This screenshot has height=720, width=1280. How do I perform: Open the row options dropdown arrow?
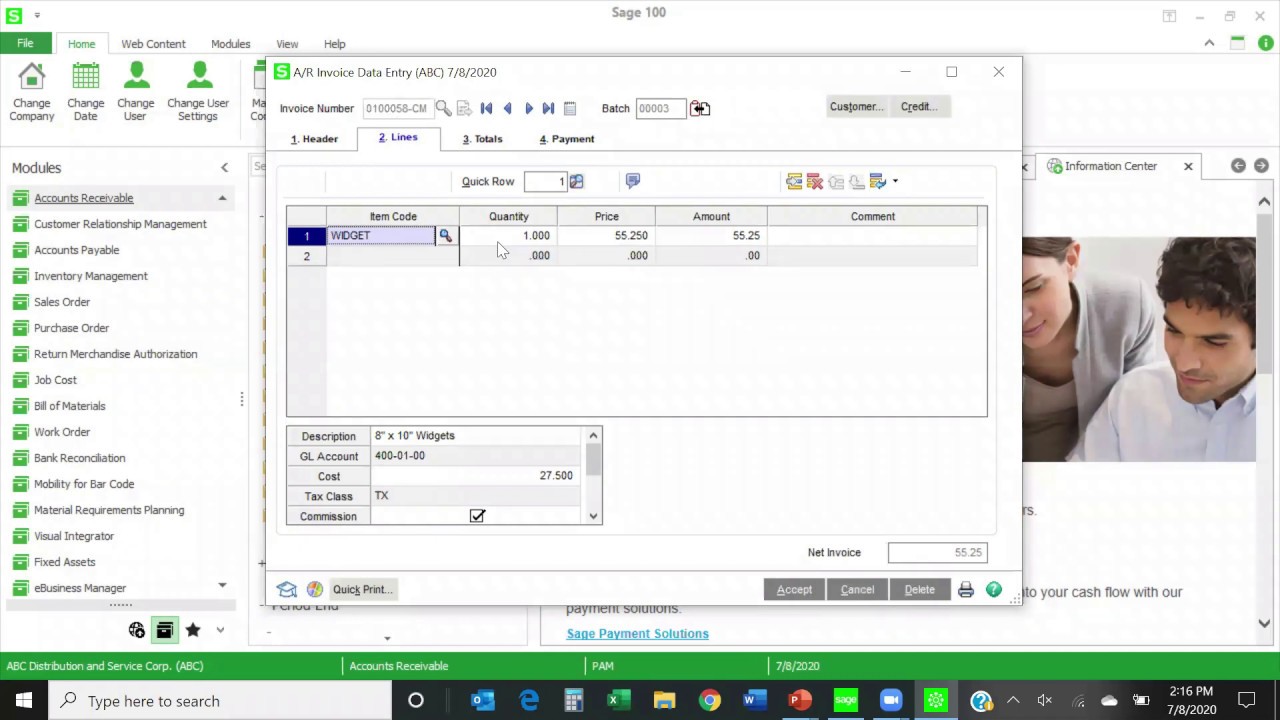pyautogui.click(x=895, y=181)
